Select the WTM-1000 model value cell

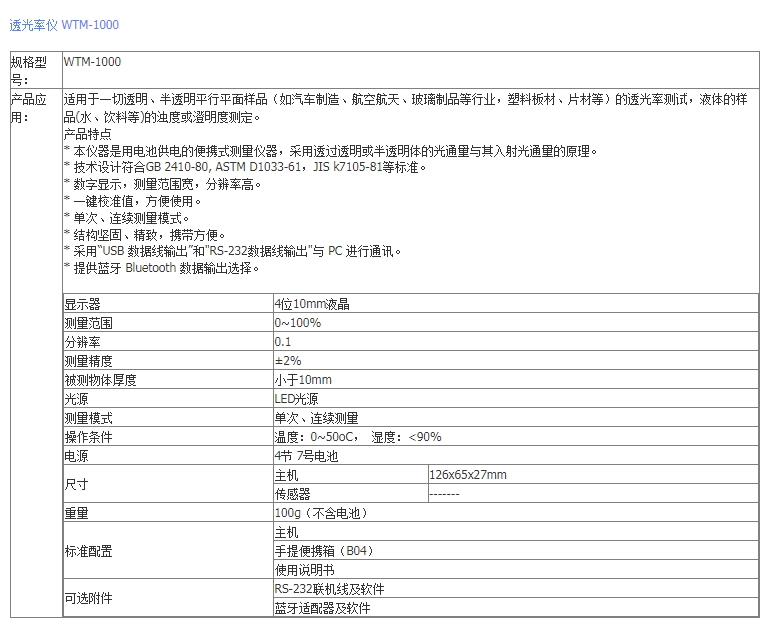pyautogui.click(x=93, y=62)
